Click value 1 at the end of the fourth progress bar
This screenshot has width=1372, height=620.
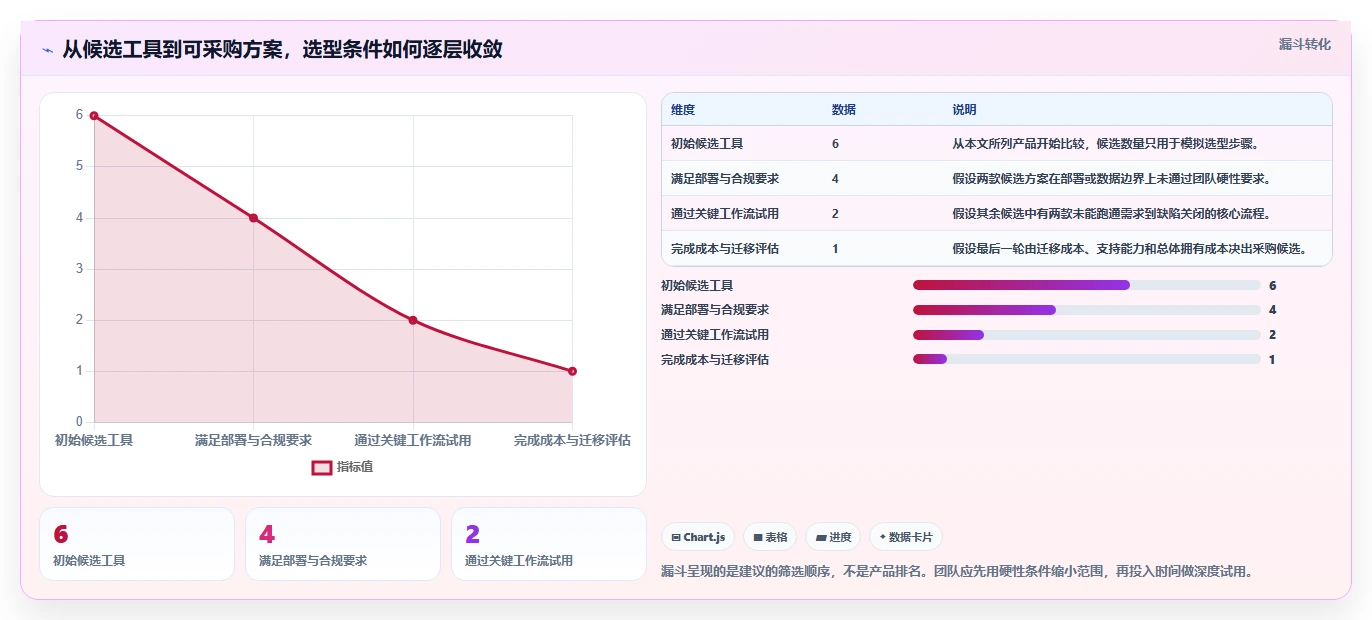(x=1272, y=359)
